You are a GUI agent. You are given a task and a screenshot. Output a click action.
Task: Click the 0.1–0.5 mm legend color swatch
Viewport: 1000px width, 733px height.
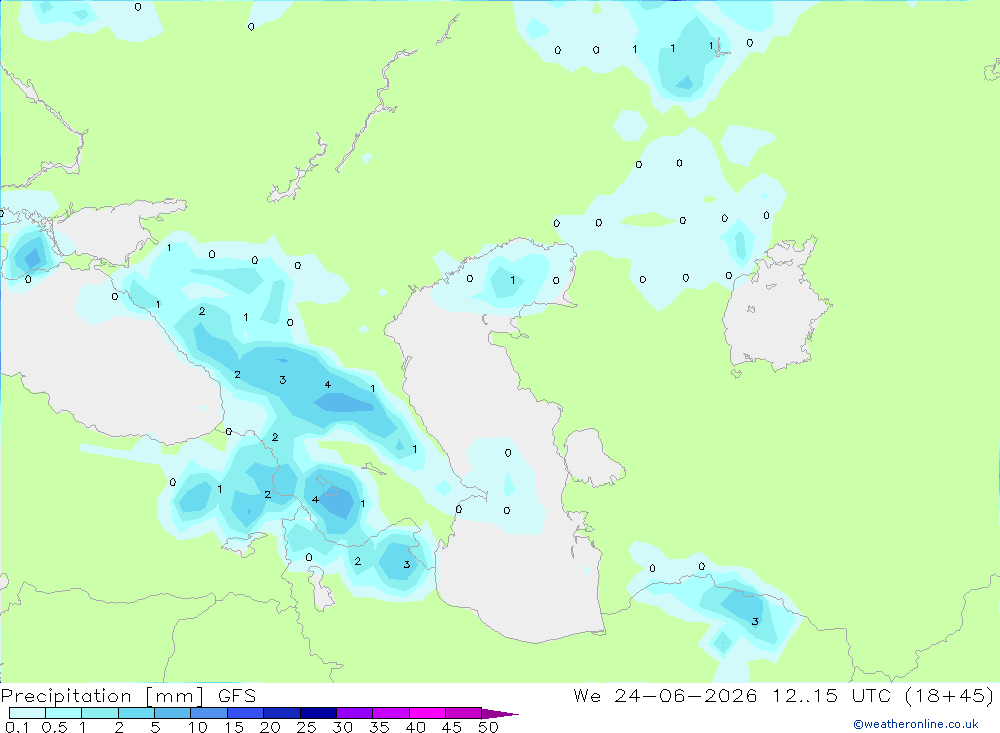27,713
